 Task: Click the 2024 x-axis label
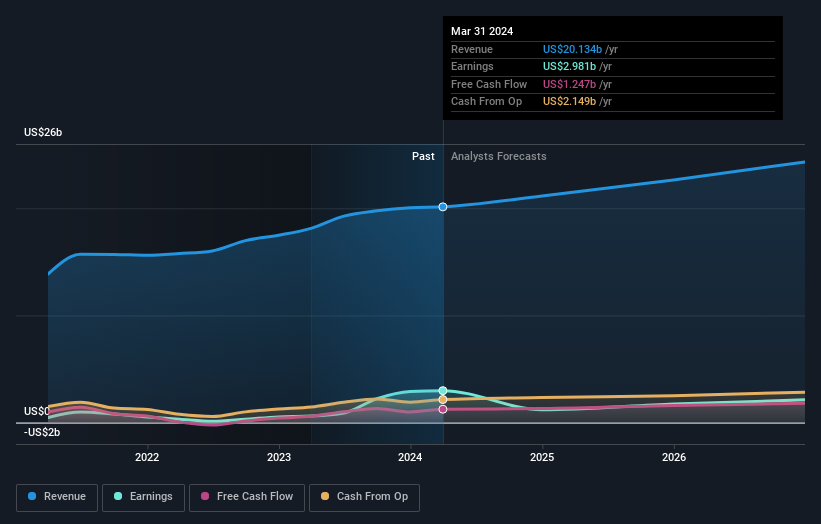click(410, 457)
